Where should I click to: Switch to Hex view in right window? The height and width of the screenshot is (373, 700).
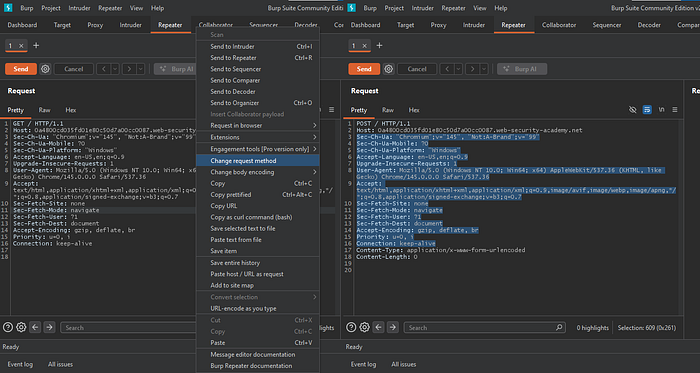[414, 110]
